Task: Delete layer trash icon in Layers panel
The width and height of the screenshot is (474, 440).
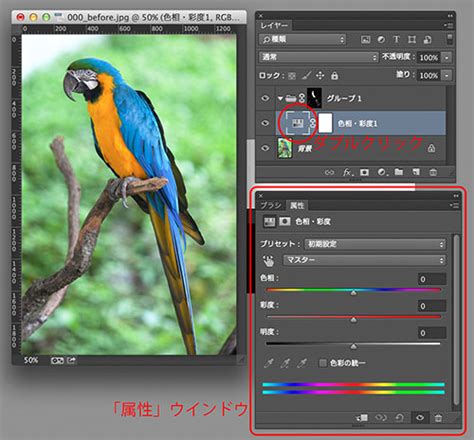Action: coord(433,172)
